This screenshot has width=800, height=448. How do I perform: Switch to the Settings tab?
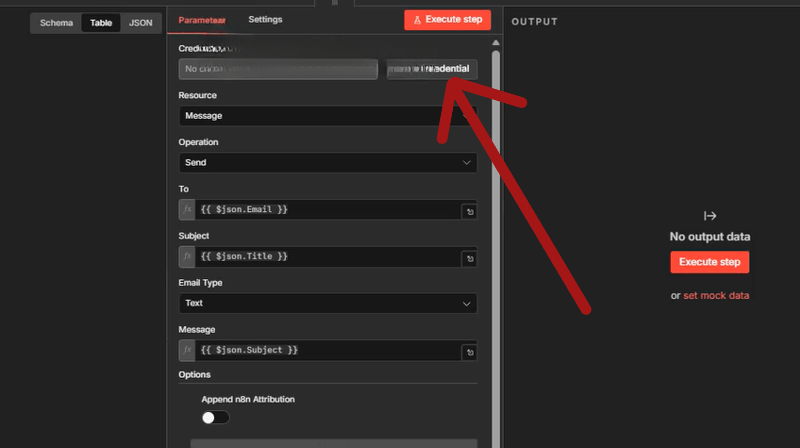pos(265,19)
